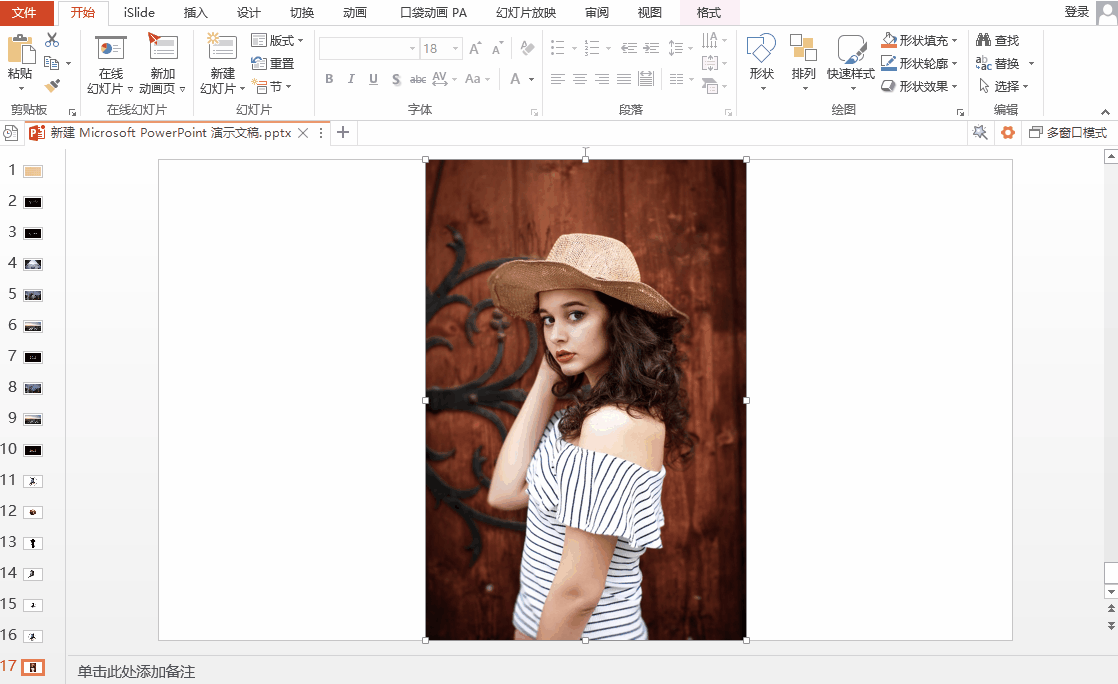Select slide 5 thumbnail
Viewport: 1118px width, 684px height.
(33, 295)
